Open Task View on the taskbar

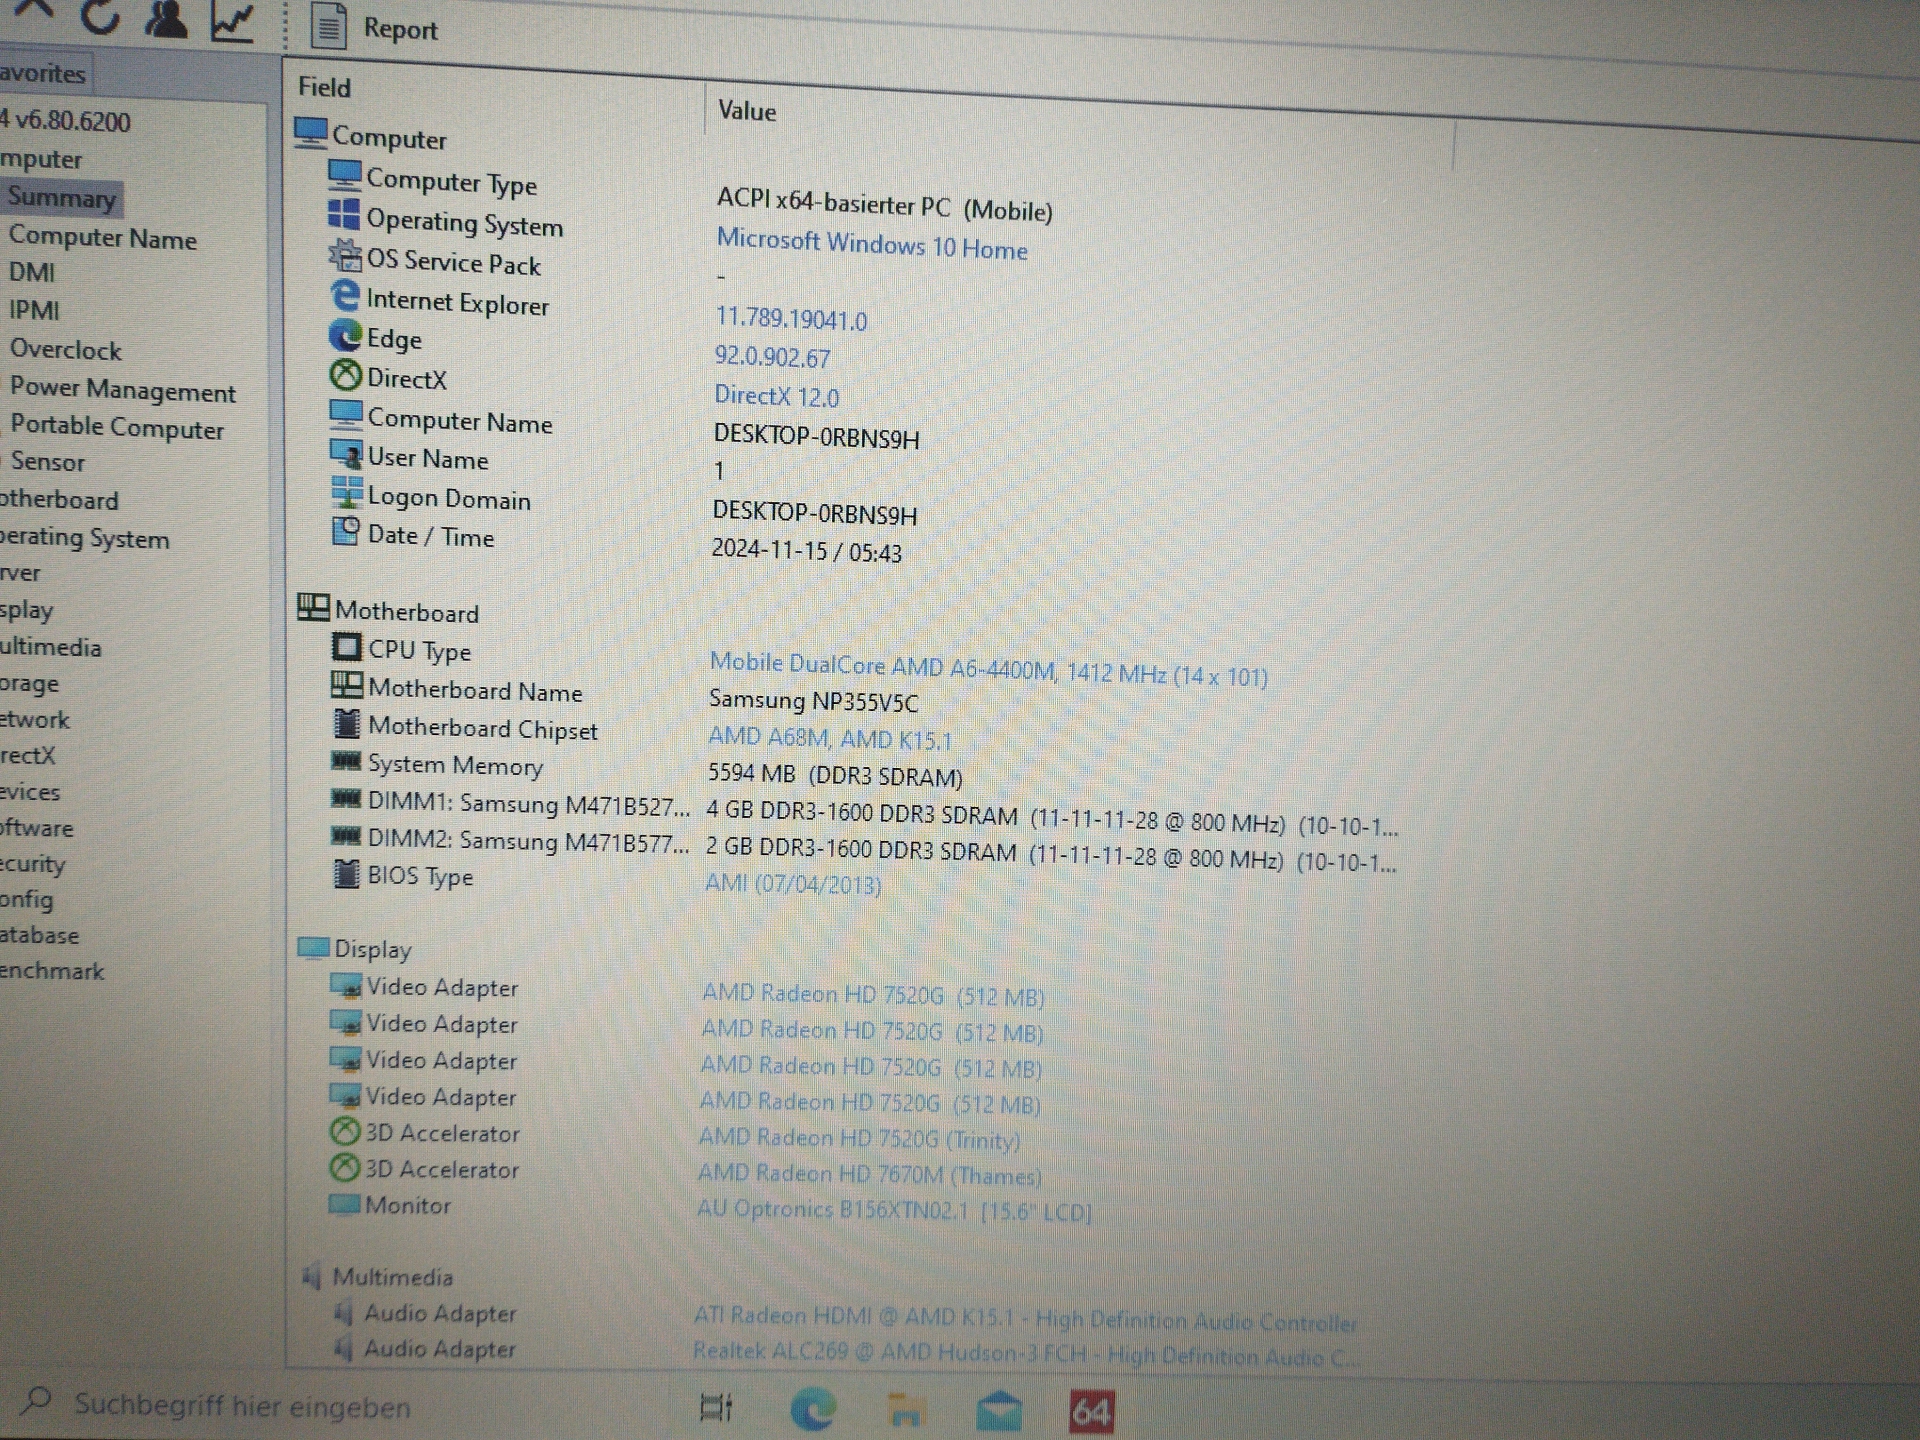click(716, 1408)
